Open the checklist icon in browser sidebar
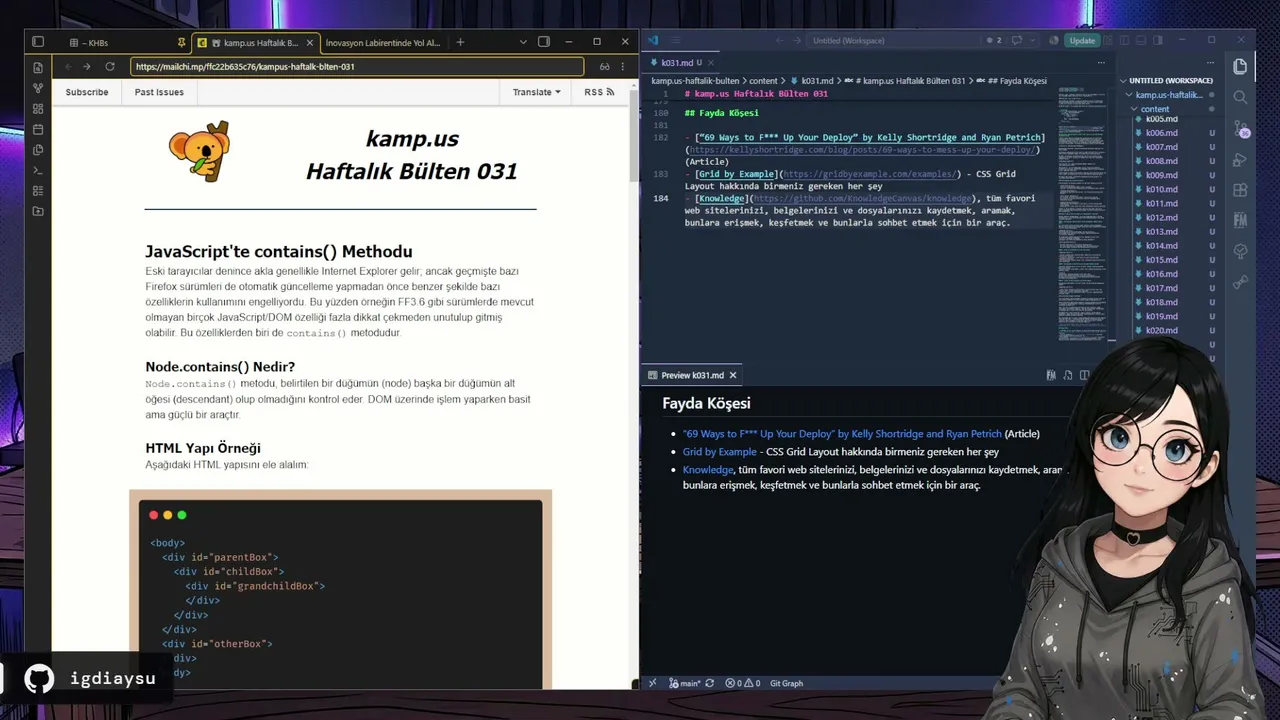The height and width of the screenshot is (720, 1280). tap(38, 191)
